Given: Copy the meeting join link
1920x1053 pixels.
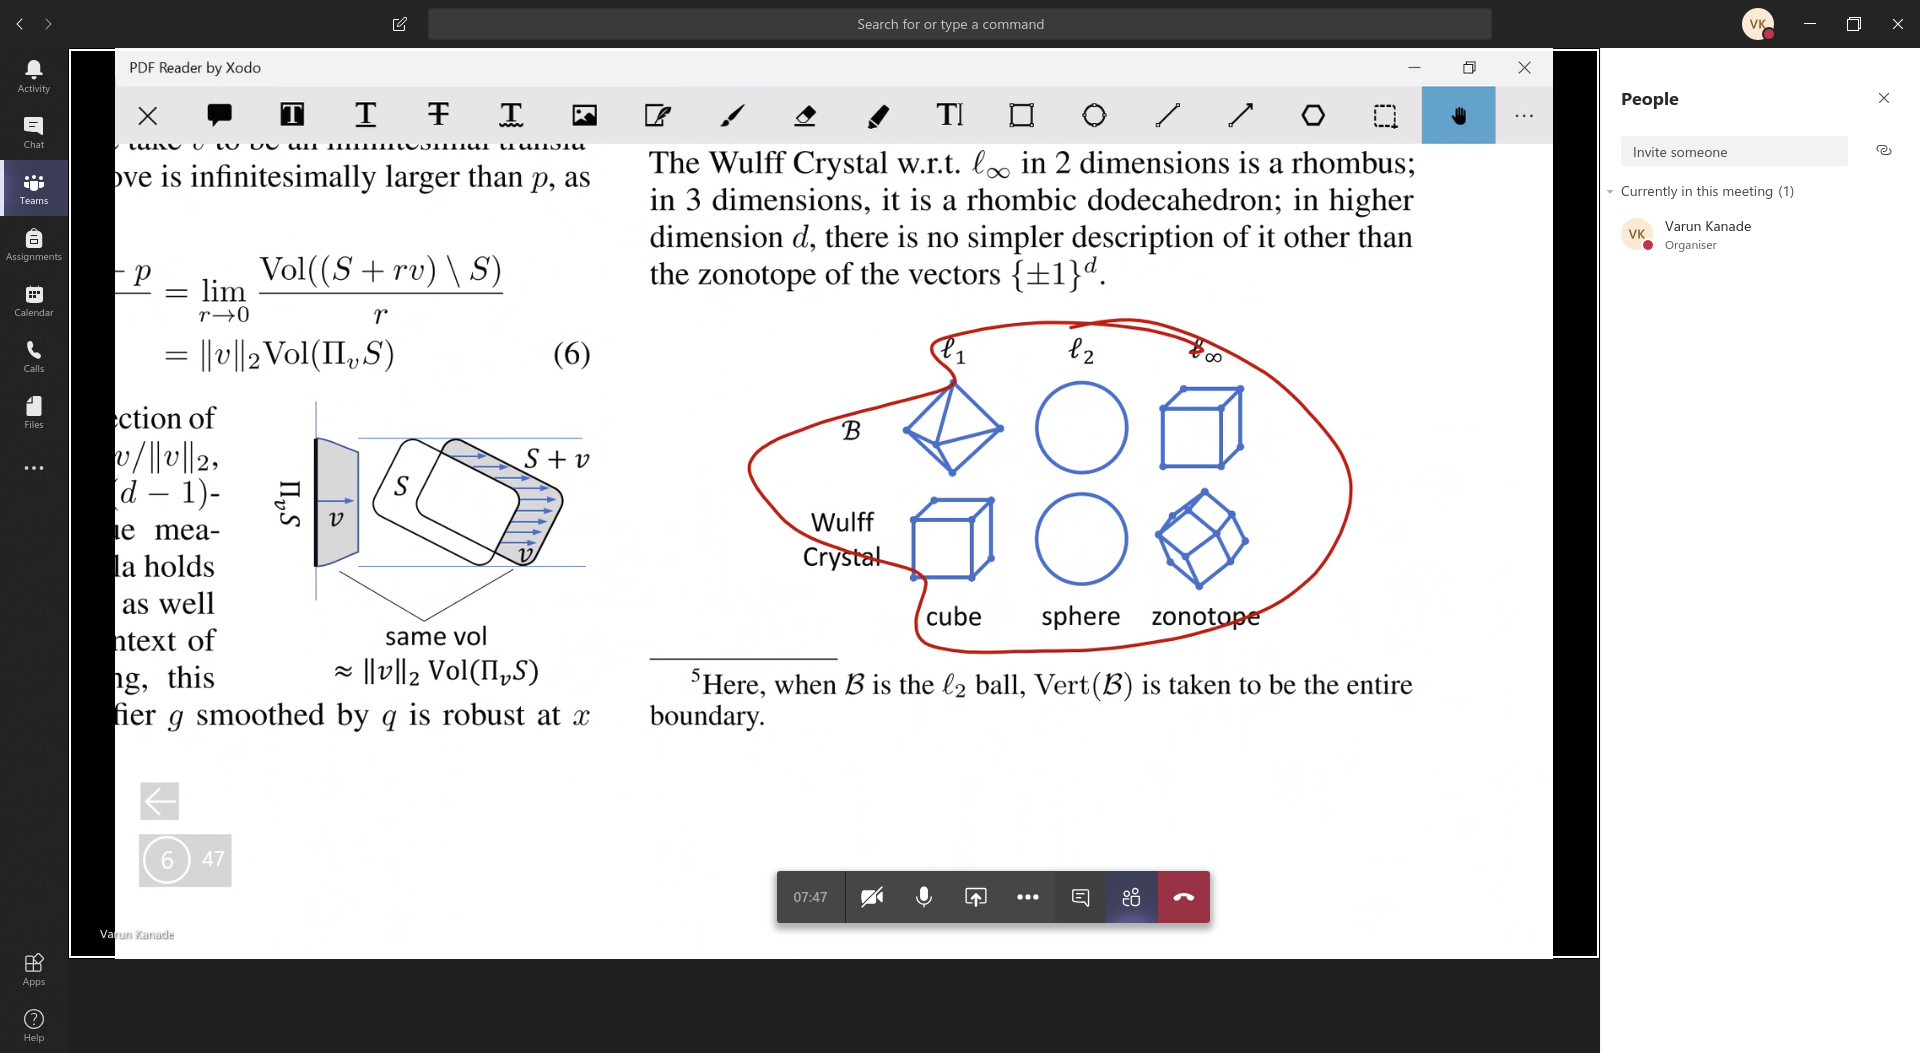Looking at the screenshot, I should click(x=1883, y=151).
